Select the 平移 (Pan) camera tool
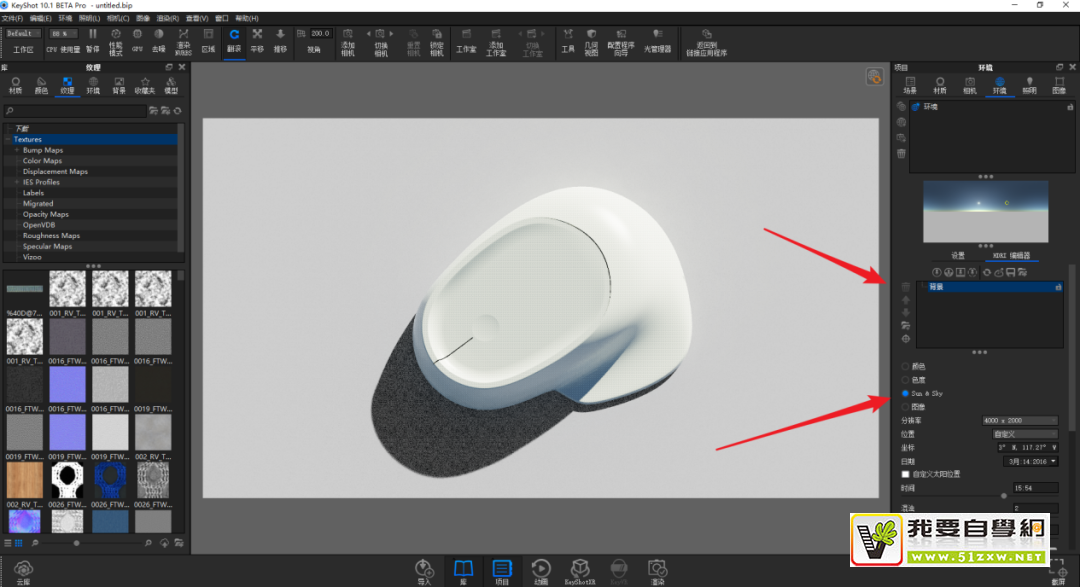The width and height of the screenshot is (1080, 587). [257, 41]
